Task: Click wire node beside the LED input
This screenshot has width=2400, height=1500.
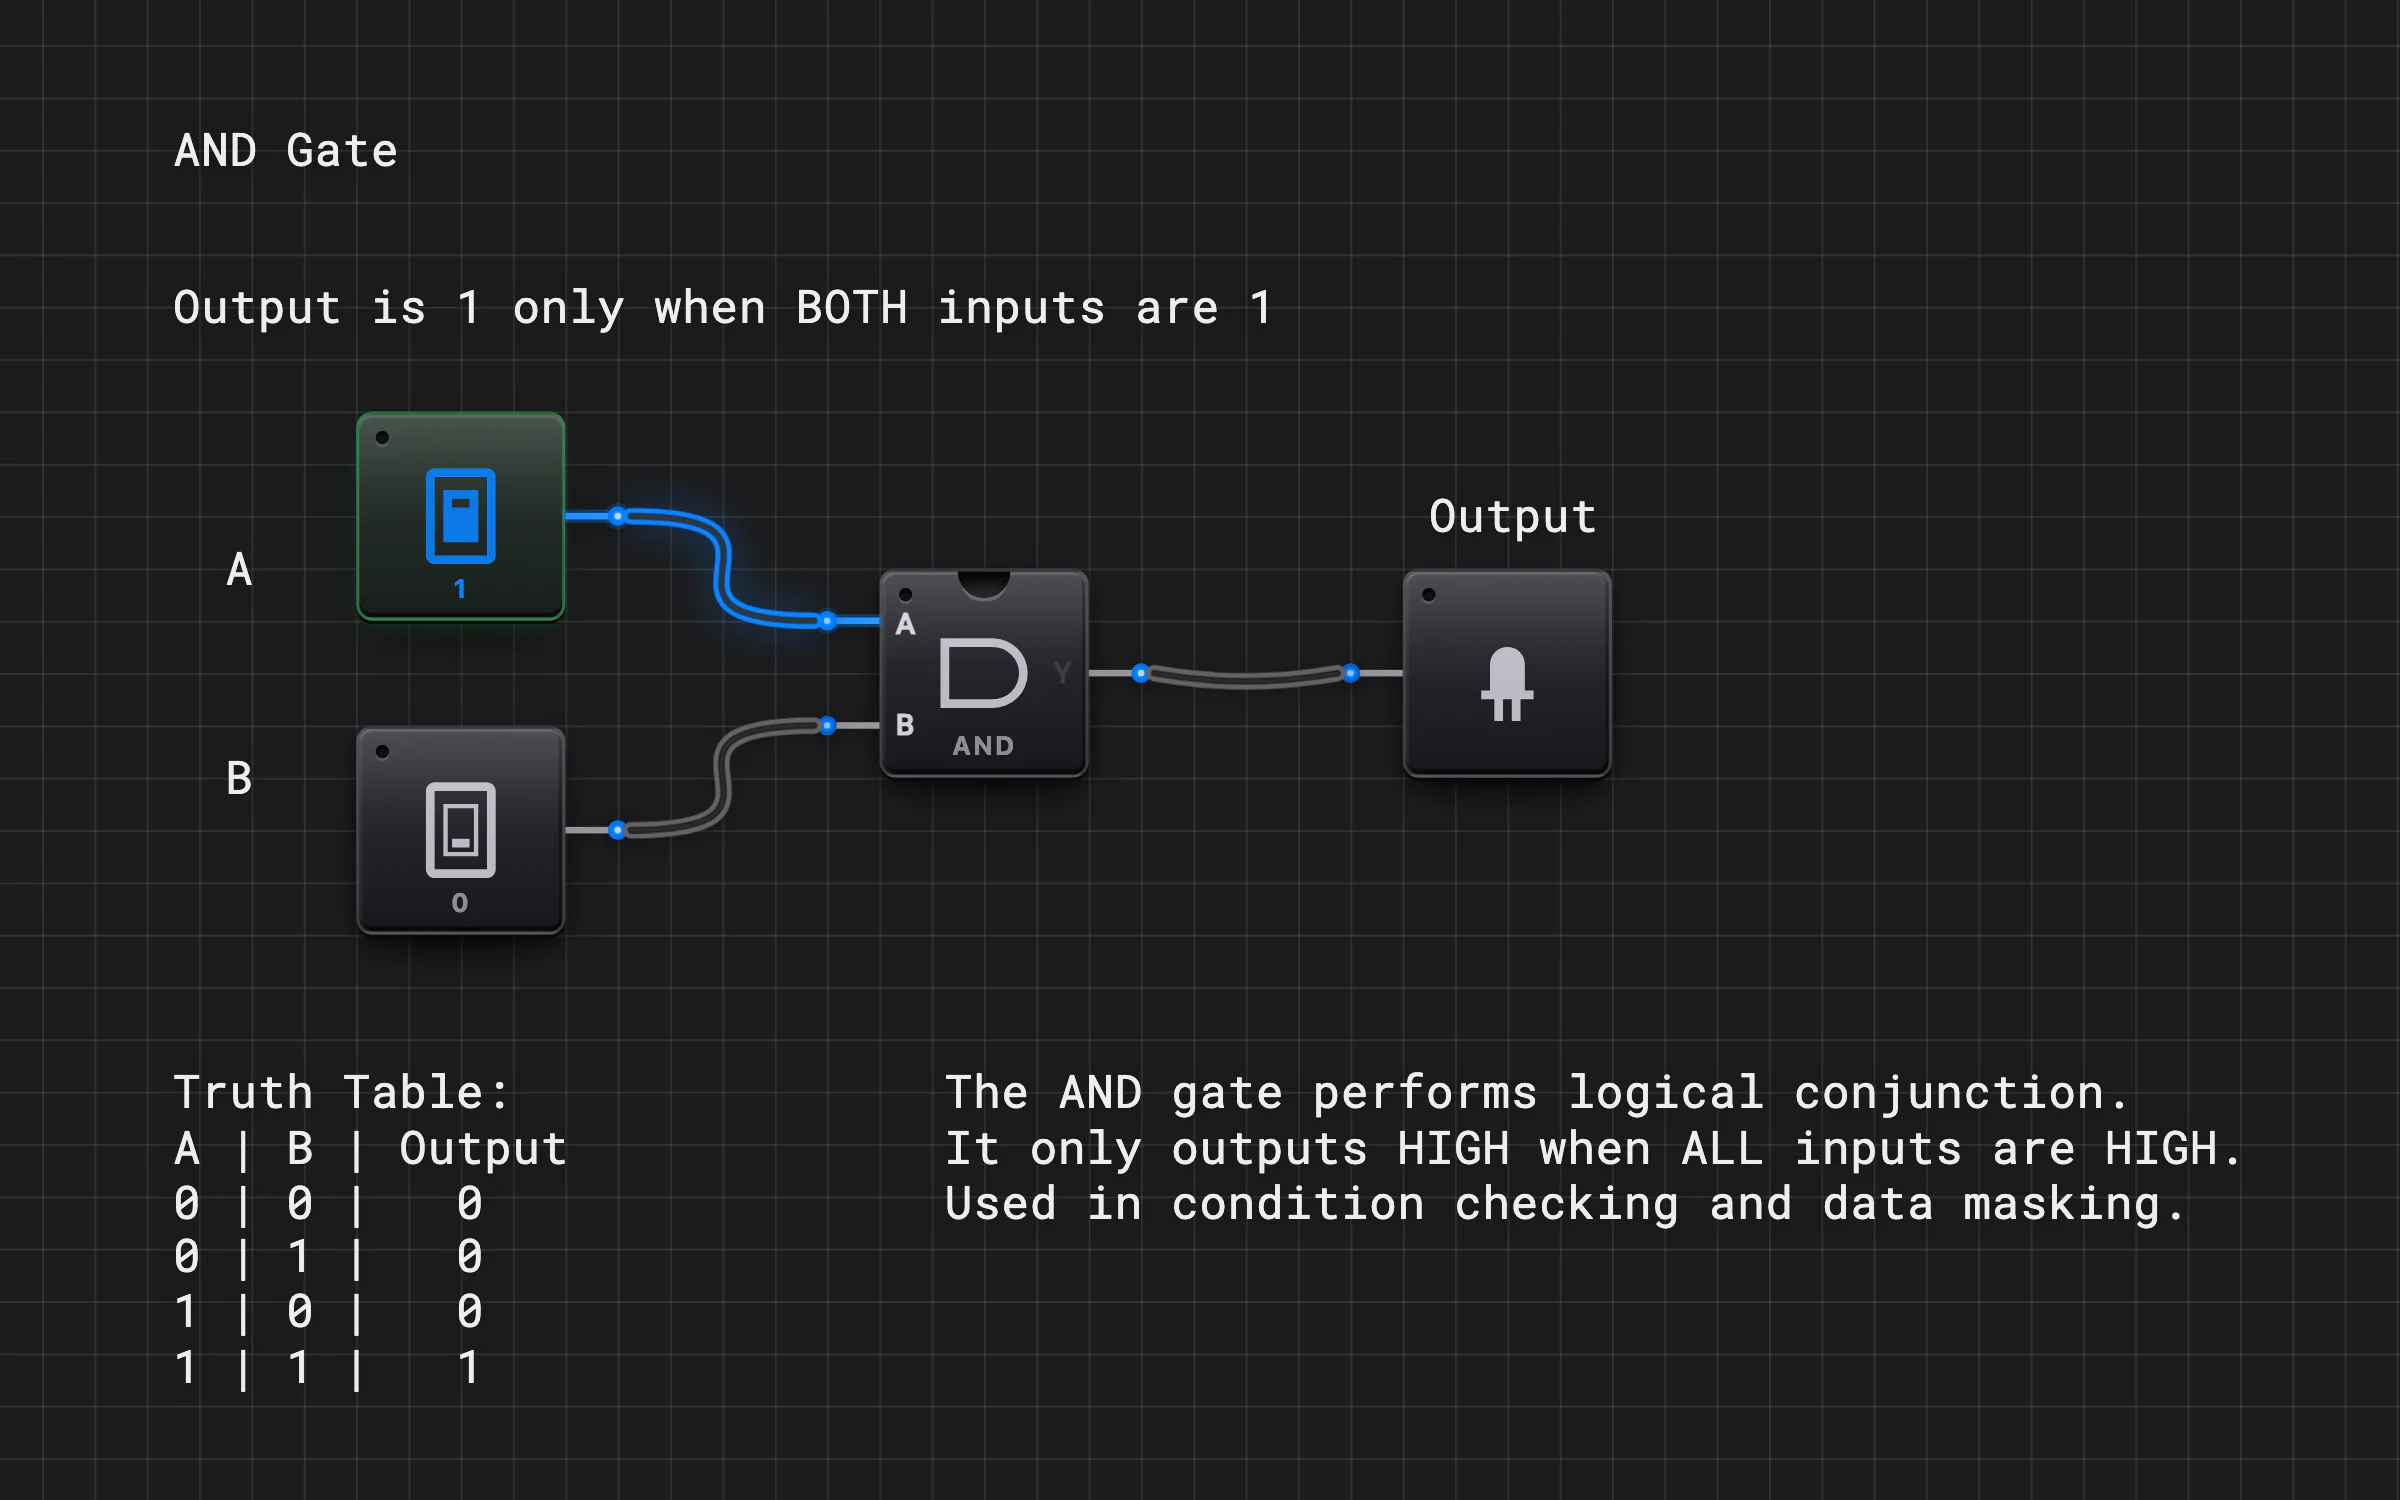Action: coord(1351,673)
